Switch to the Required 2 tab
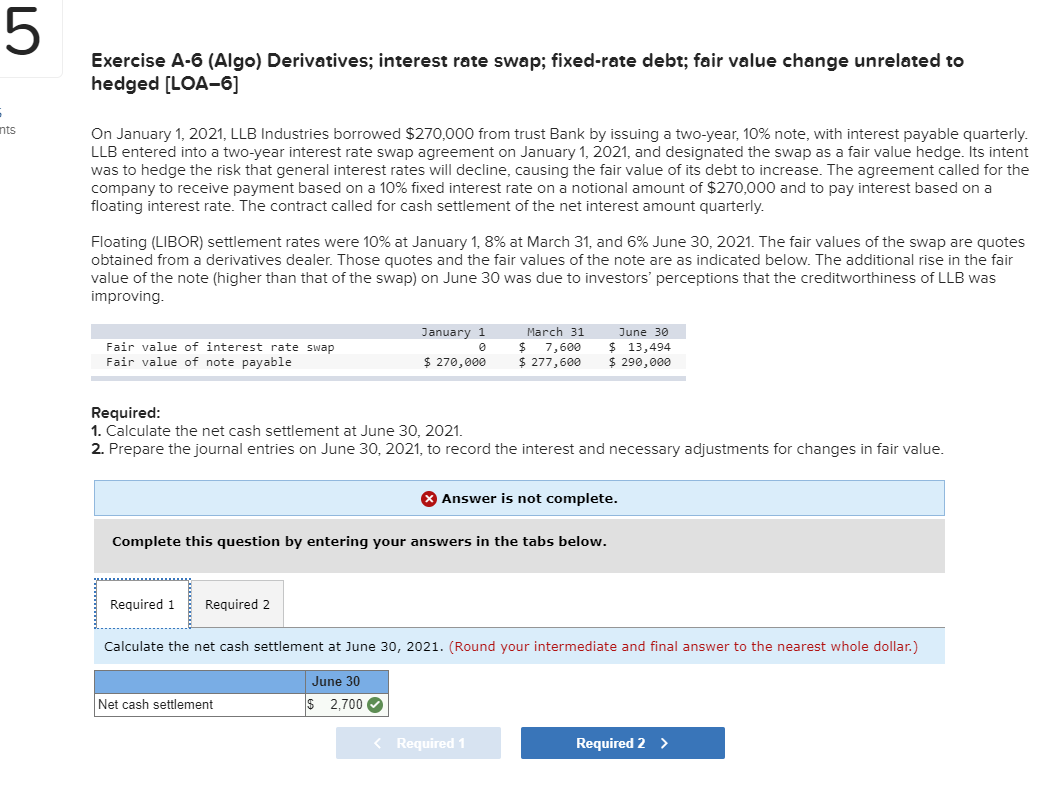 pyautogui.click(x=237, y=603)
